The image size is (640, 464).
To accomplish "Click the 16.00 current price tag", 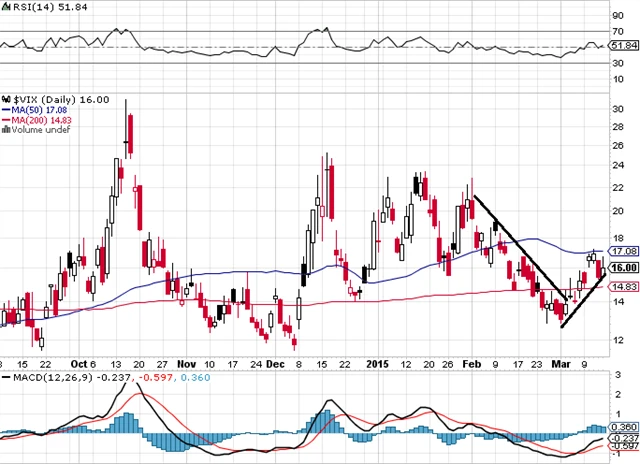I will (x=623, y=267).
